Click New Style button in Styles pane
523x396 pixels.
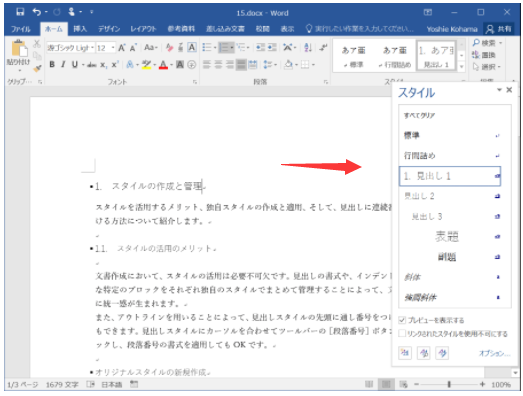tap(405, 353)
